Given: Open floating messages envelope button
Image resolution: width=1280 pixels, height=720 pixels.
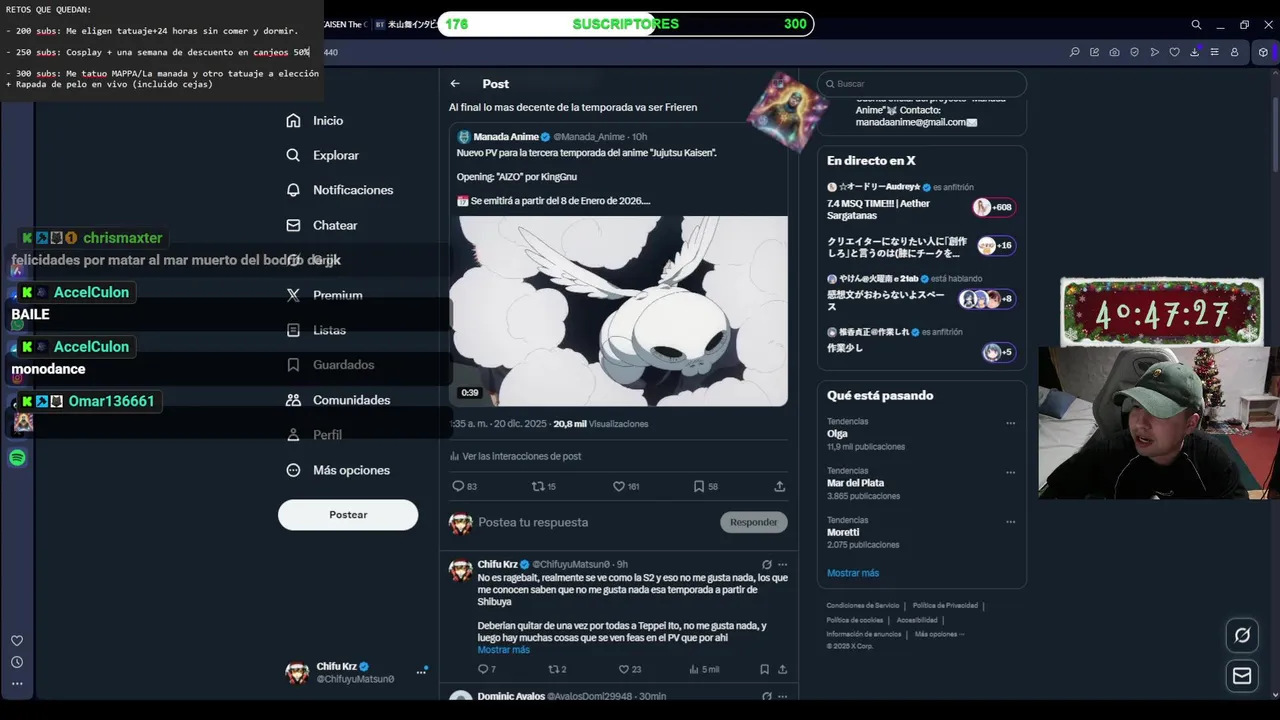Looking at the screenshot, I should [1242, 676].
